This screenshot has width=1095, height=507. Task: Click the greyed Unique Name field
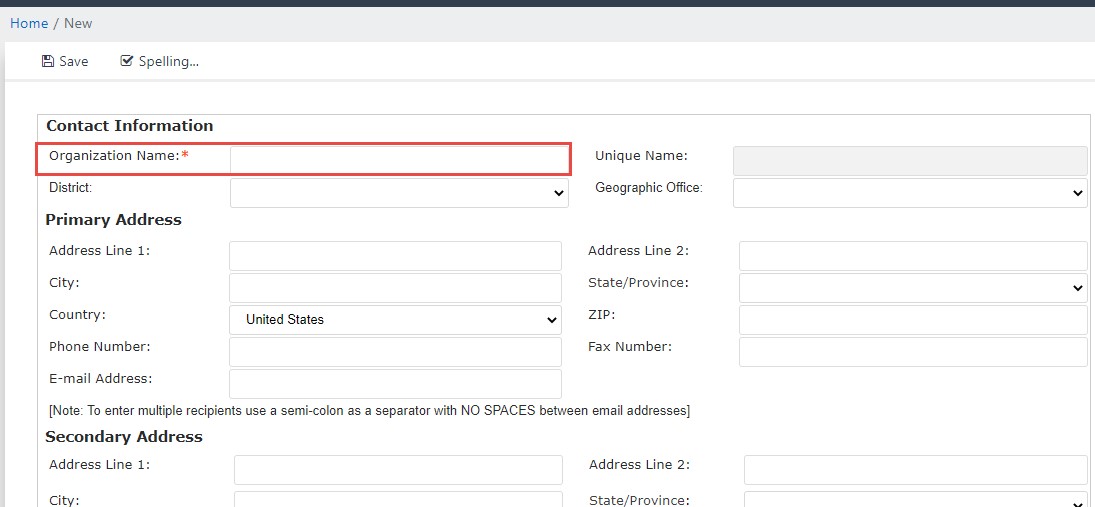coord(910,161)
